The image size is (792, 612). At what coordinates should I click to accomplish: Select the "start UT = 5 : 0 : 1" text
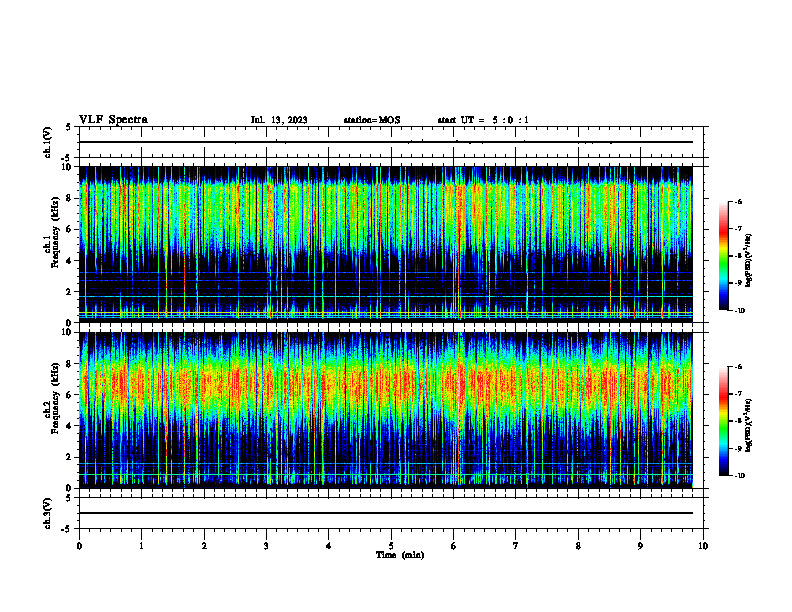tap(483, 120)
